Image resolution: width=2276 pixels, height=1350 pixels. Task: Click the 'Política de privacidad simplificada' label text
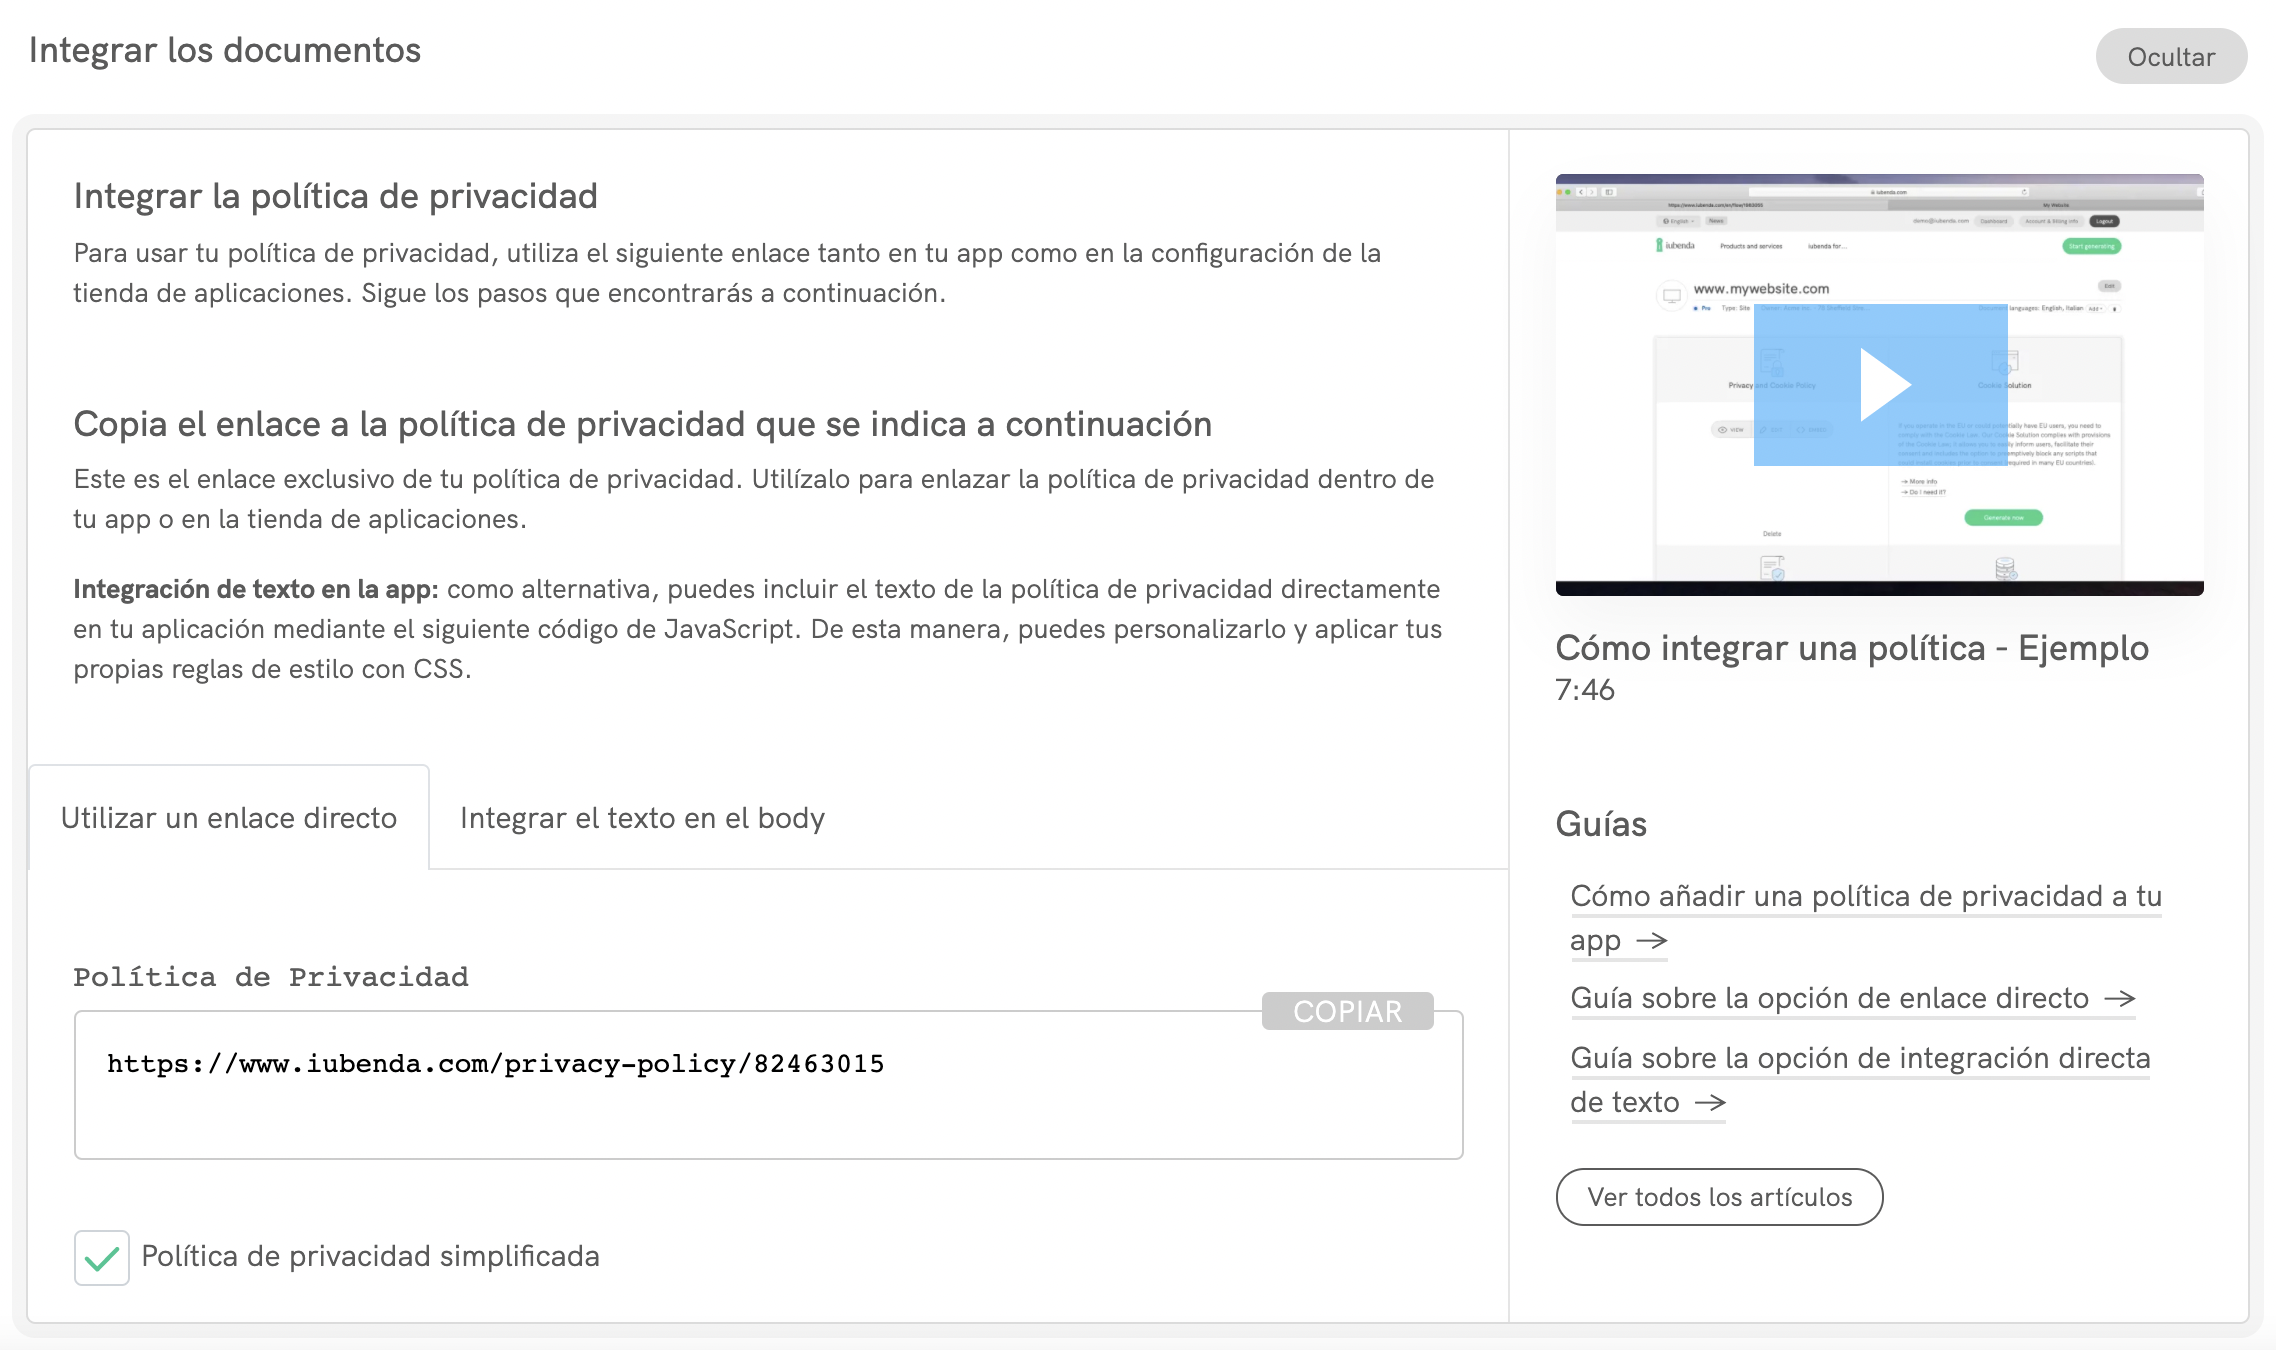tap(370, 1256)
